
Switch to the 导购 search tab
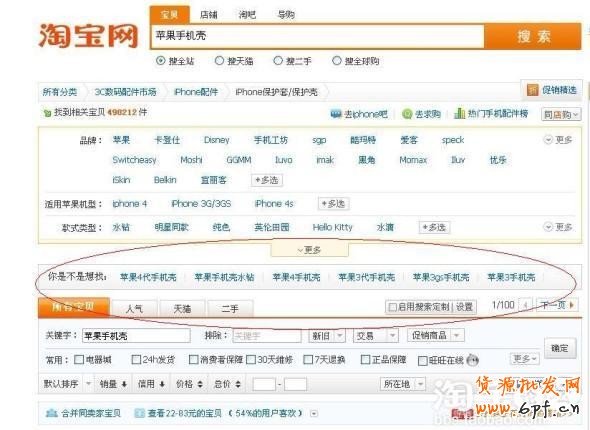click(286, 15)
